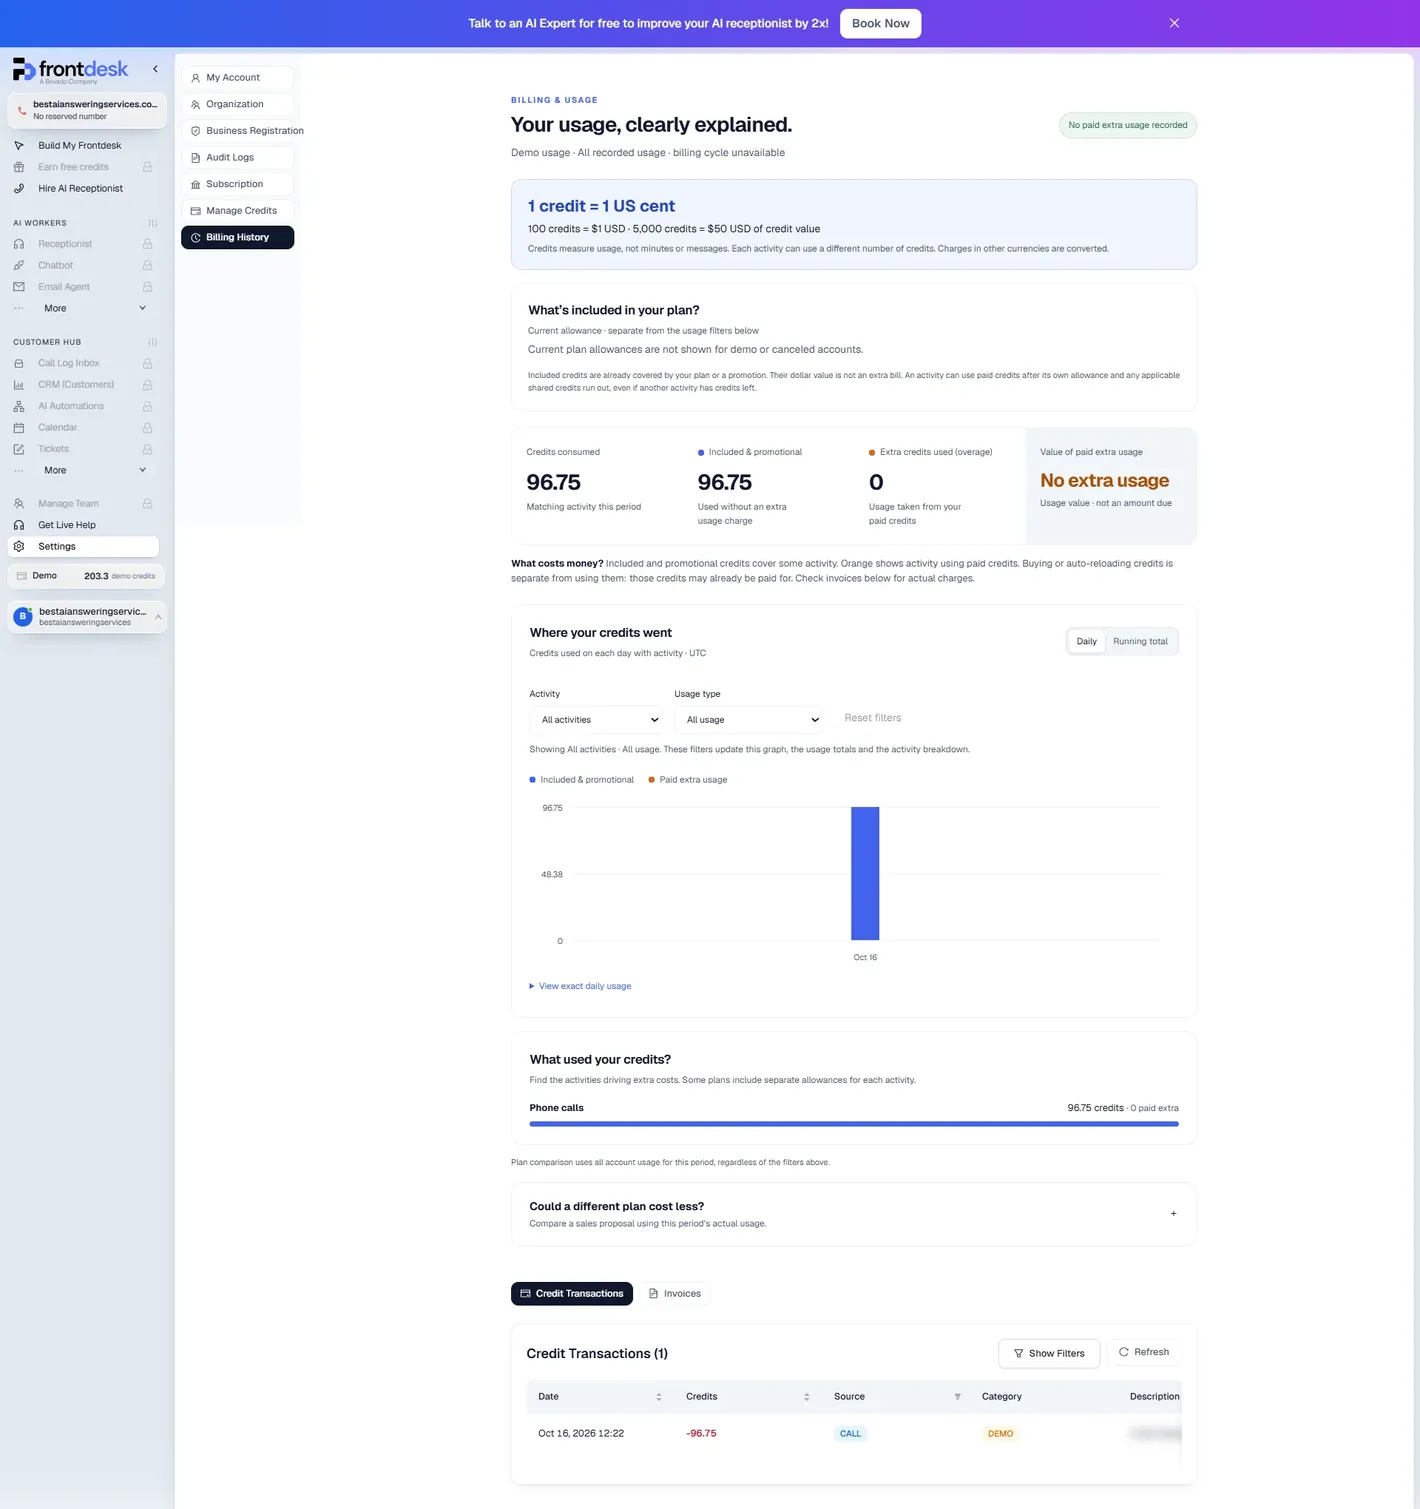Go to the Organization settings page
Image resolution: width=1420 pixels, height=1509 pixels.
[237, 104]
